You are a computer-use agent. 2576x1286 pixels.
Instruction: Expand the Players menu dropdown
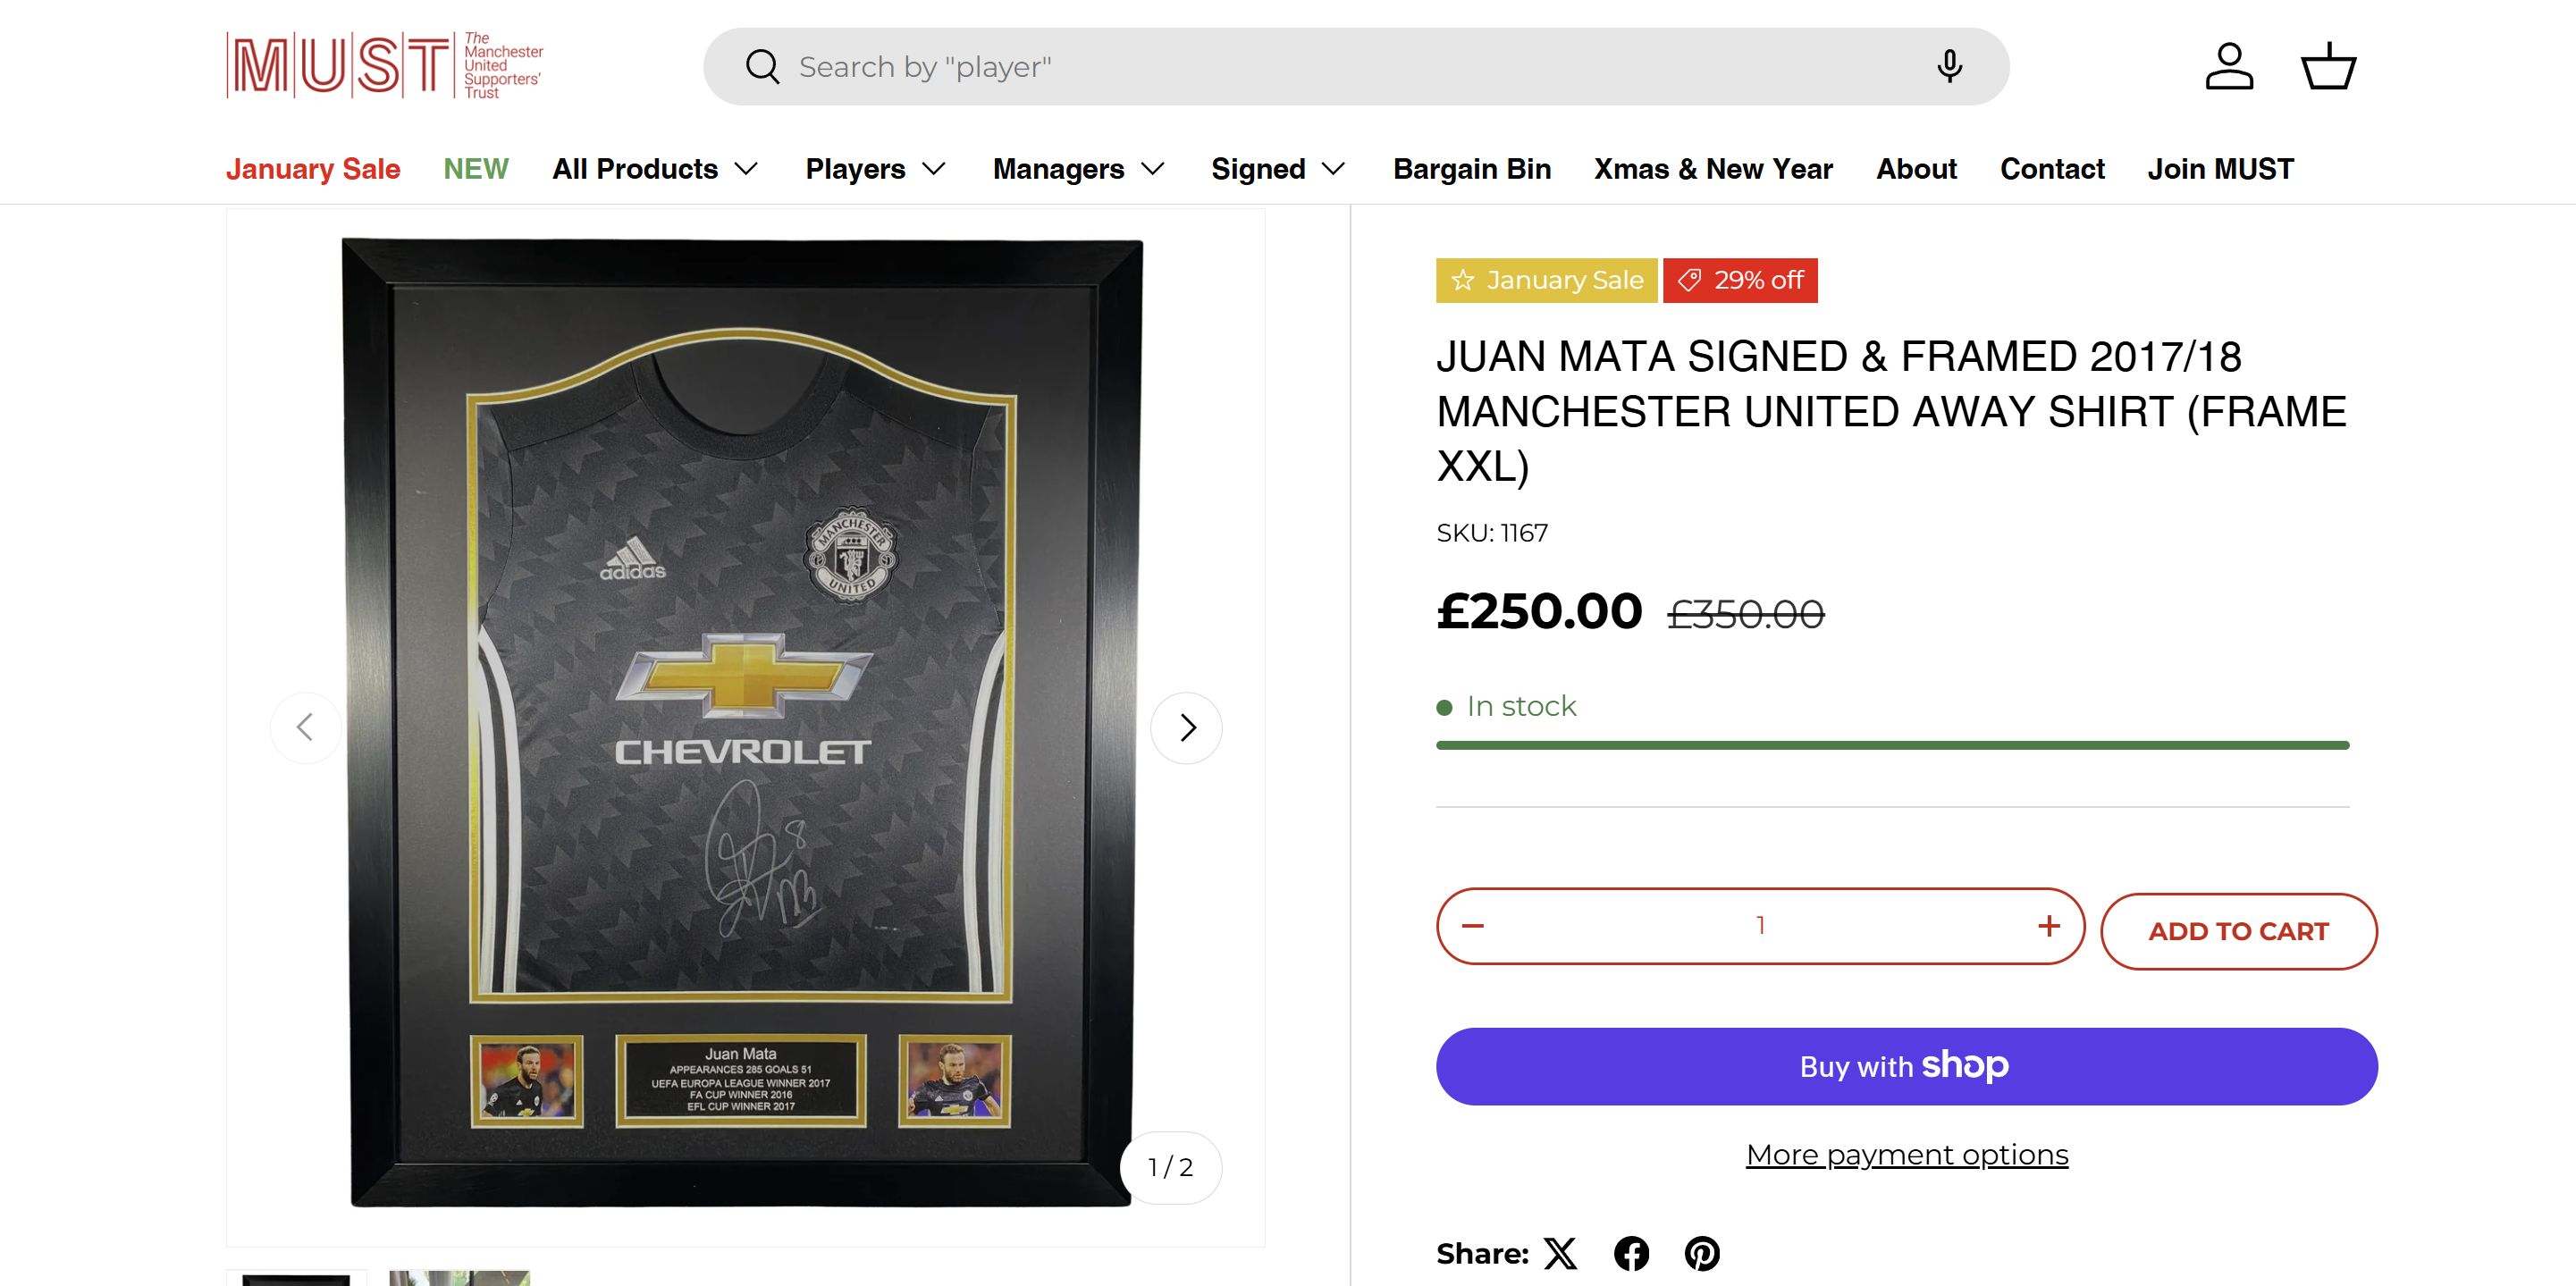[x=875, y=169]
